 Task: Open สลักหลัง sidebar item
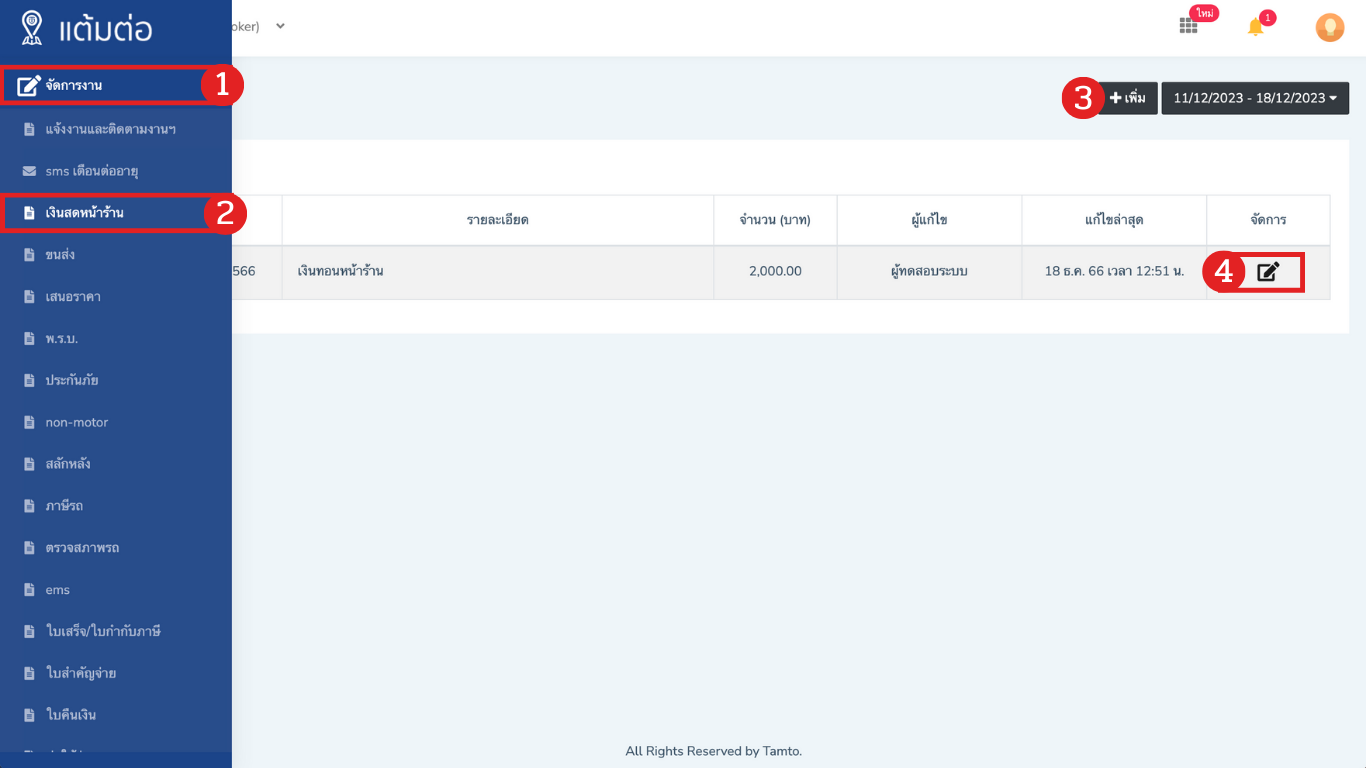(116, 464)
